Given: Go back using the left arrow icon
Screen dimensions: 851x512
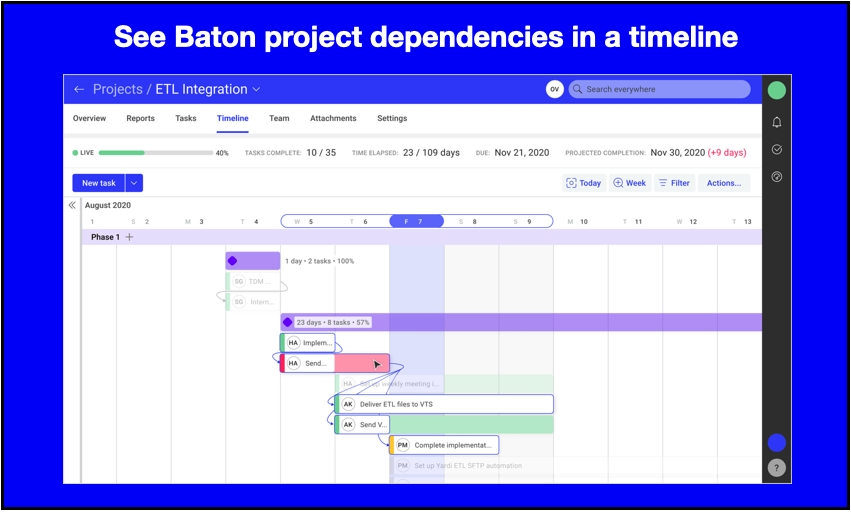Looking at the screenshot, I should [79, 89].
